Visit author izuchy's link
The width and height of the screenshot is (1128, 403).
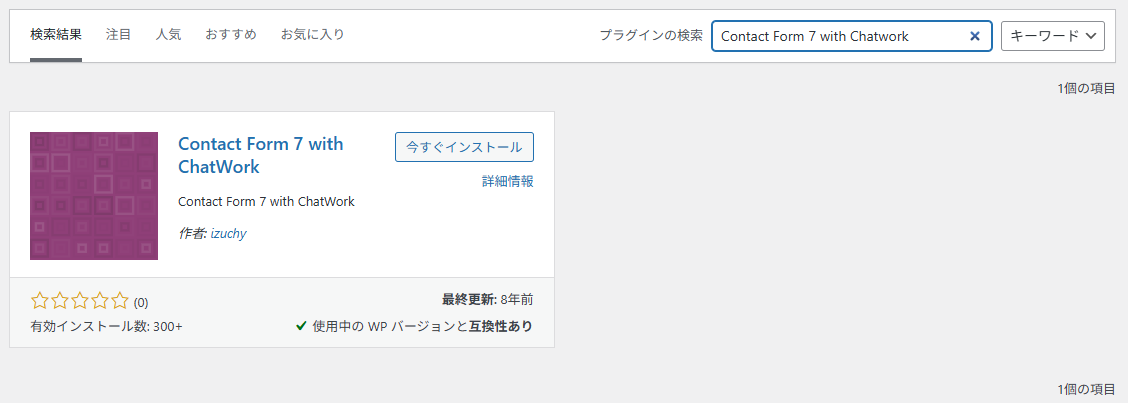pos(228,233)
